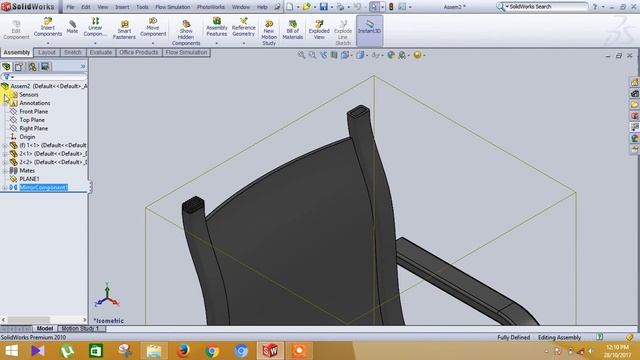Switch to the Layout tab

(47, 52)
